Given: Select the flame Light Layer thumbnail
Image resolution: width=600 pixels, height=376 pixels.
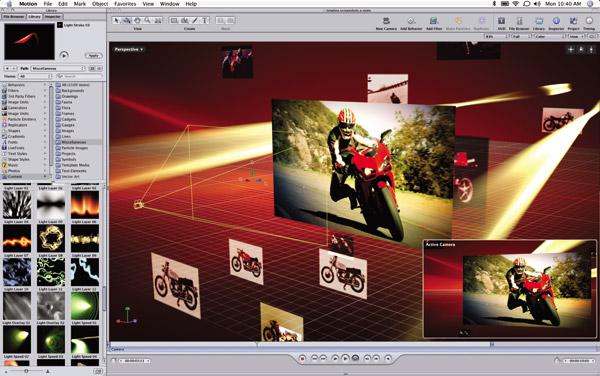Looking at the screenshot, I should 85,204.
